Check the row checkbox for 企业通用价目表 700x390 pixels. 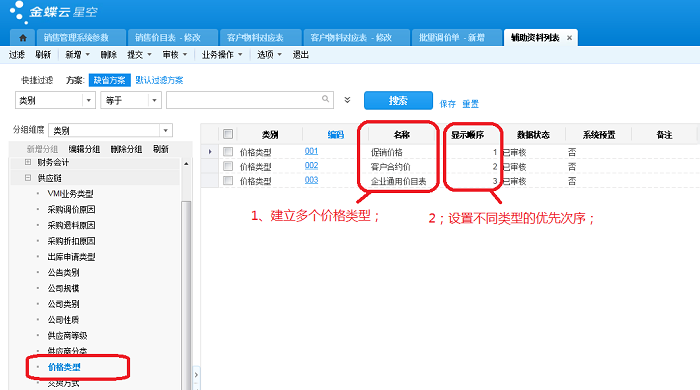[228, 180]
